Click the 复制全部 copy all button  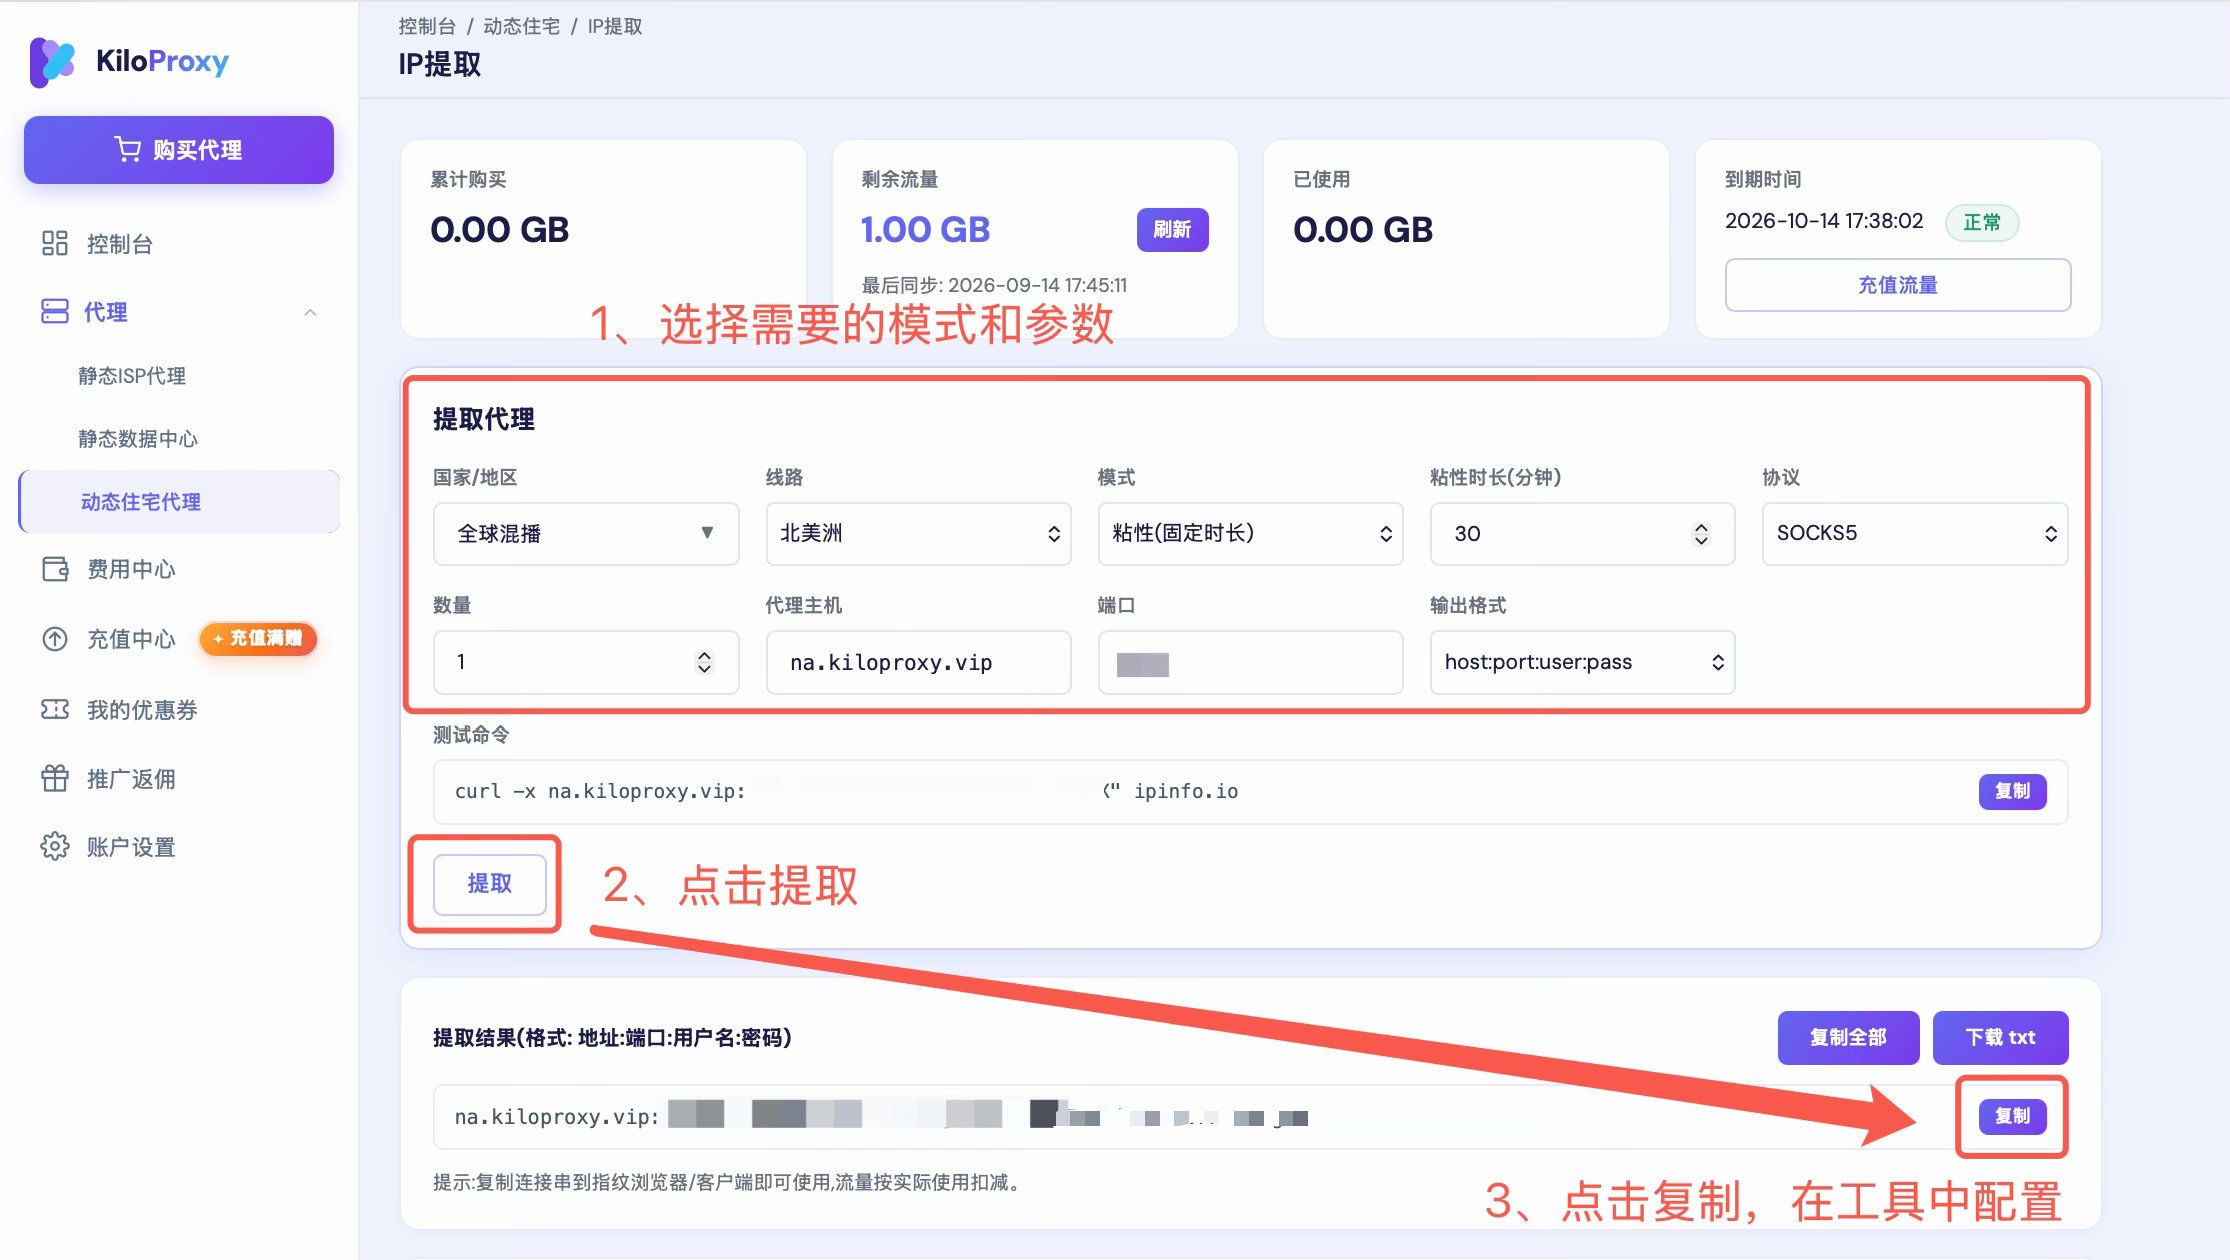point(1848,1038)
